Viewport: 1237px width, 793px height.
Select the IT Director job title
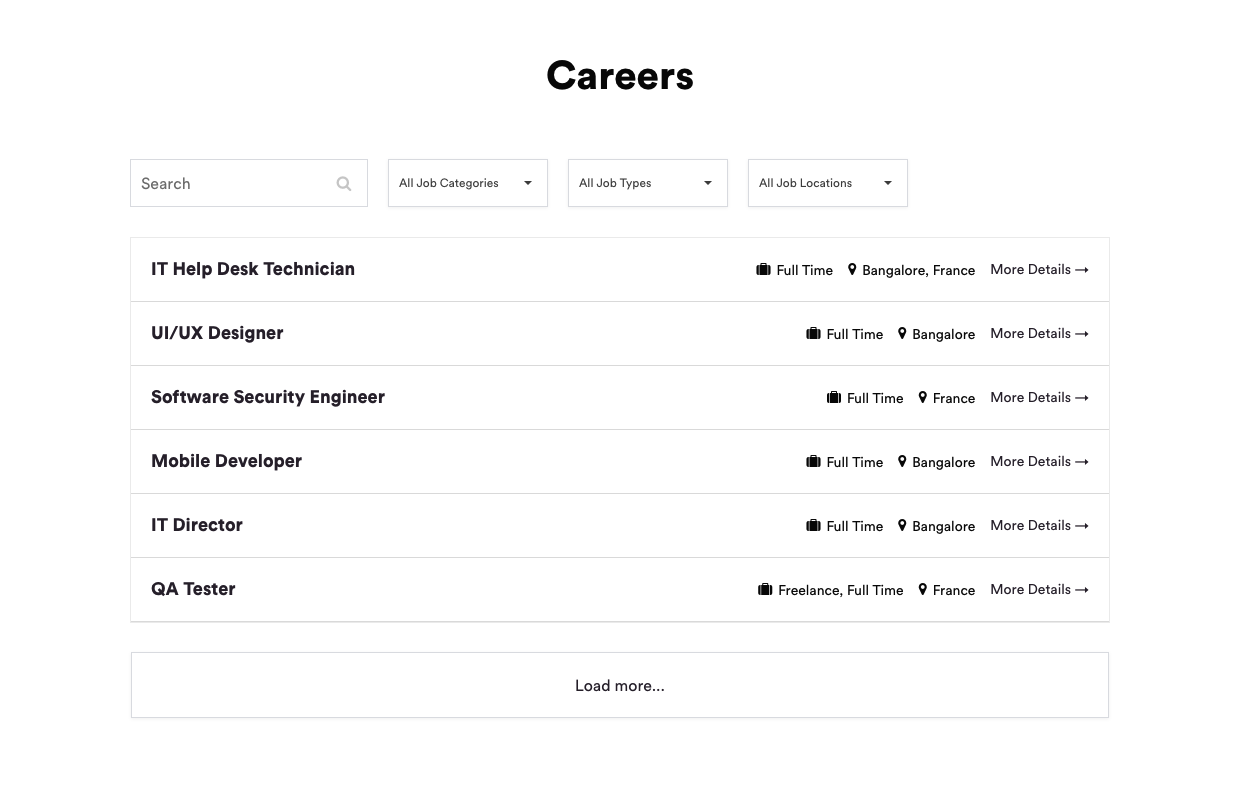click(x=197, y=525)
